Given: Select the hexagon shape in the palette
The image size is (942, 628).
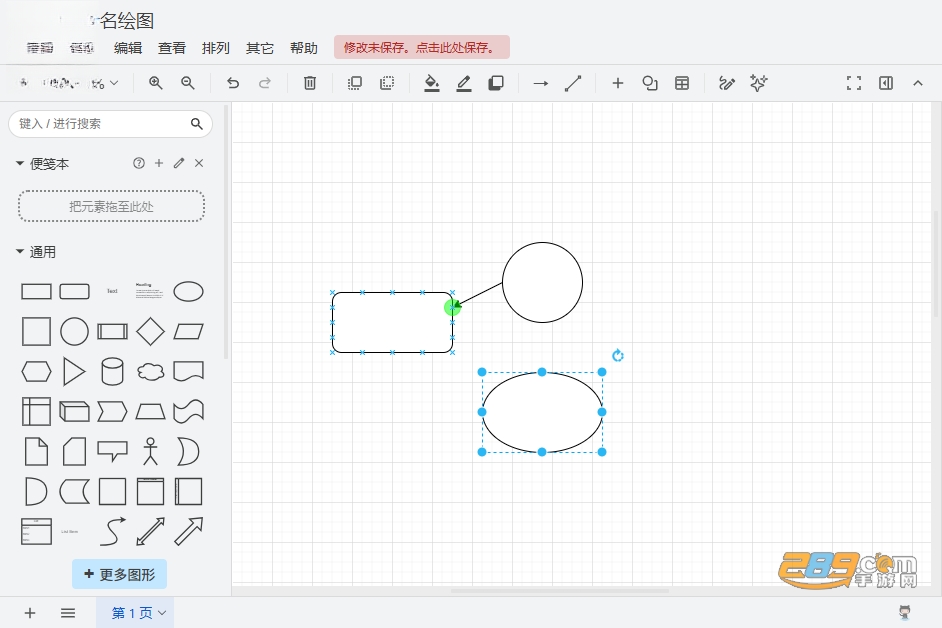Looking at the screenshot, I should click(36, 371).
